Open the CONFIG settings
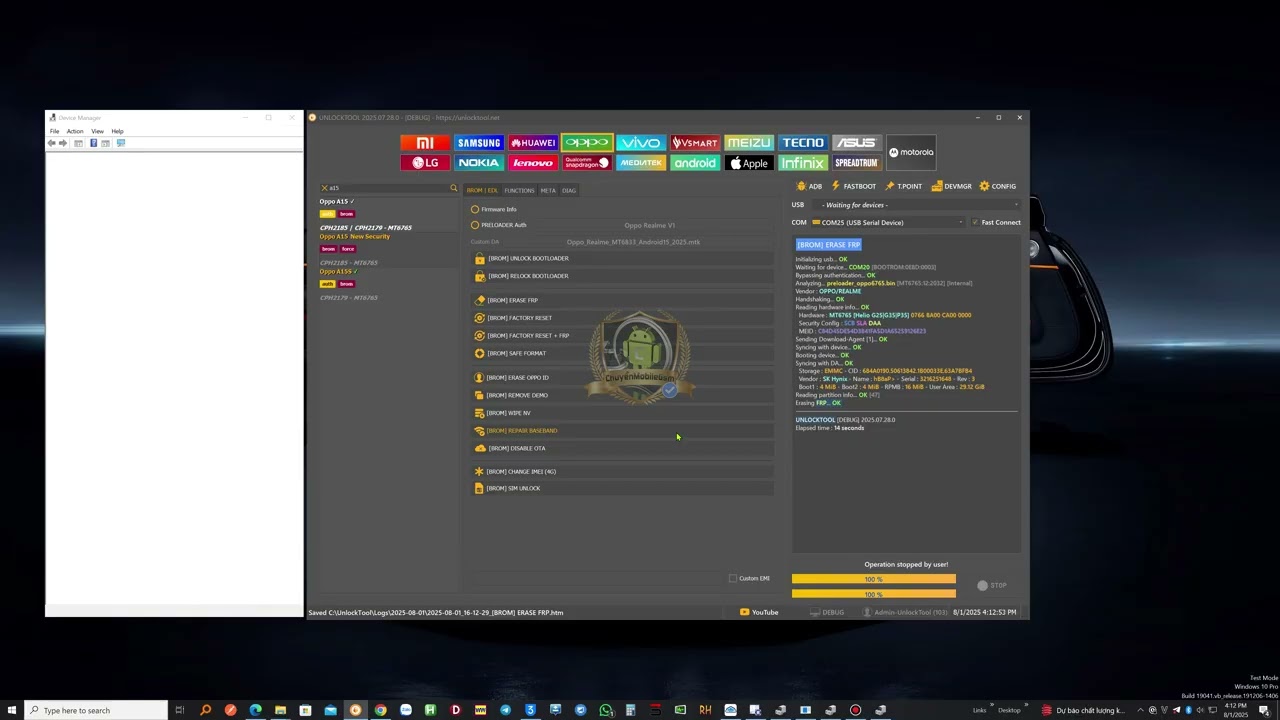Screen dimensions: 1280x720 (x=998, y=186)
